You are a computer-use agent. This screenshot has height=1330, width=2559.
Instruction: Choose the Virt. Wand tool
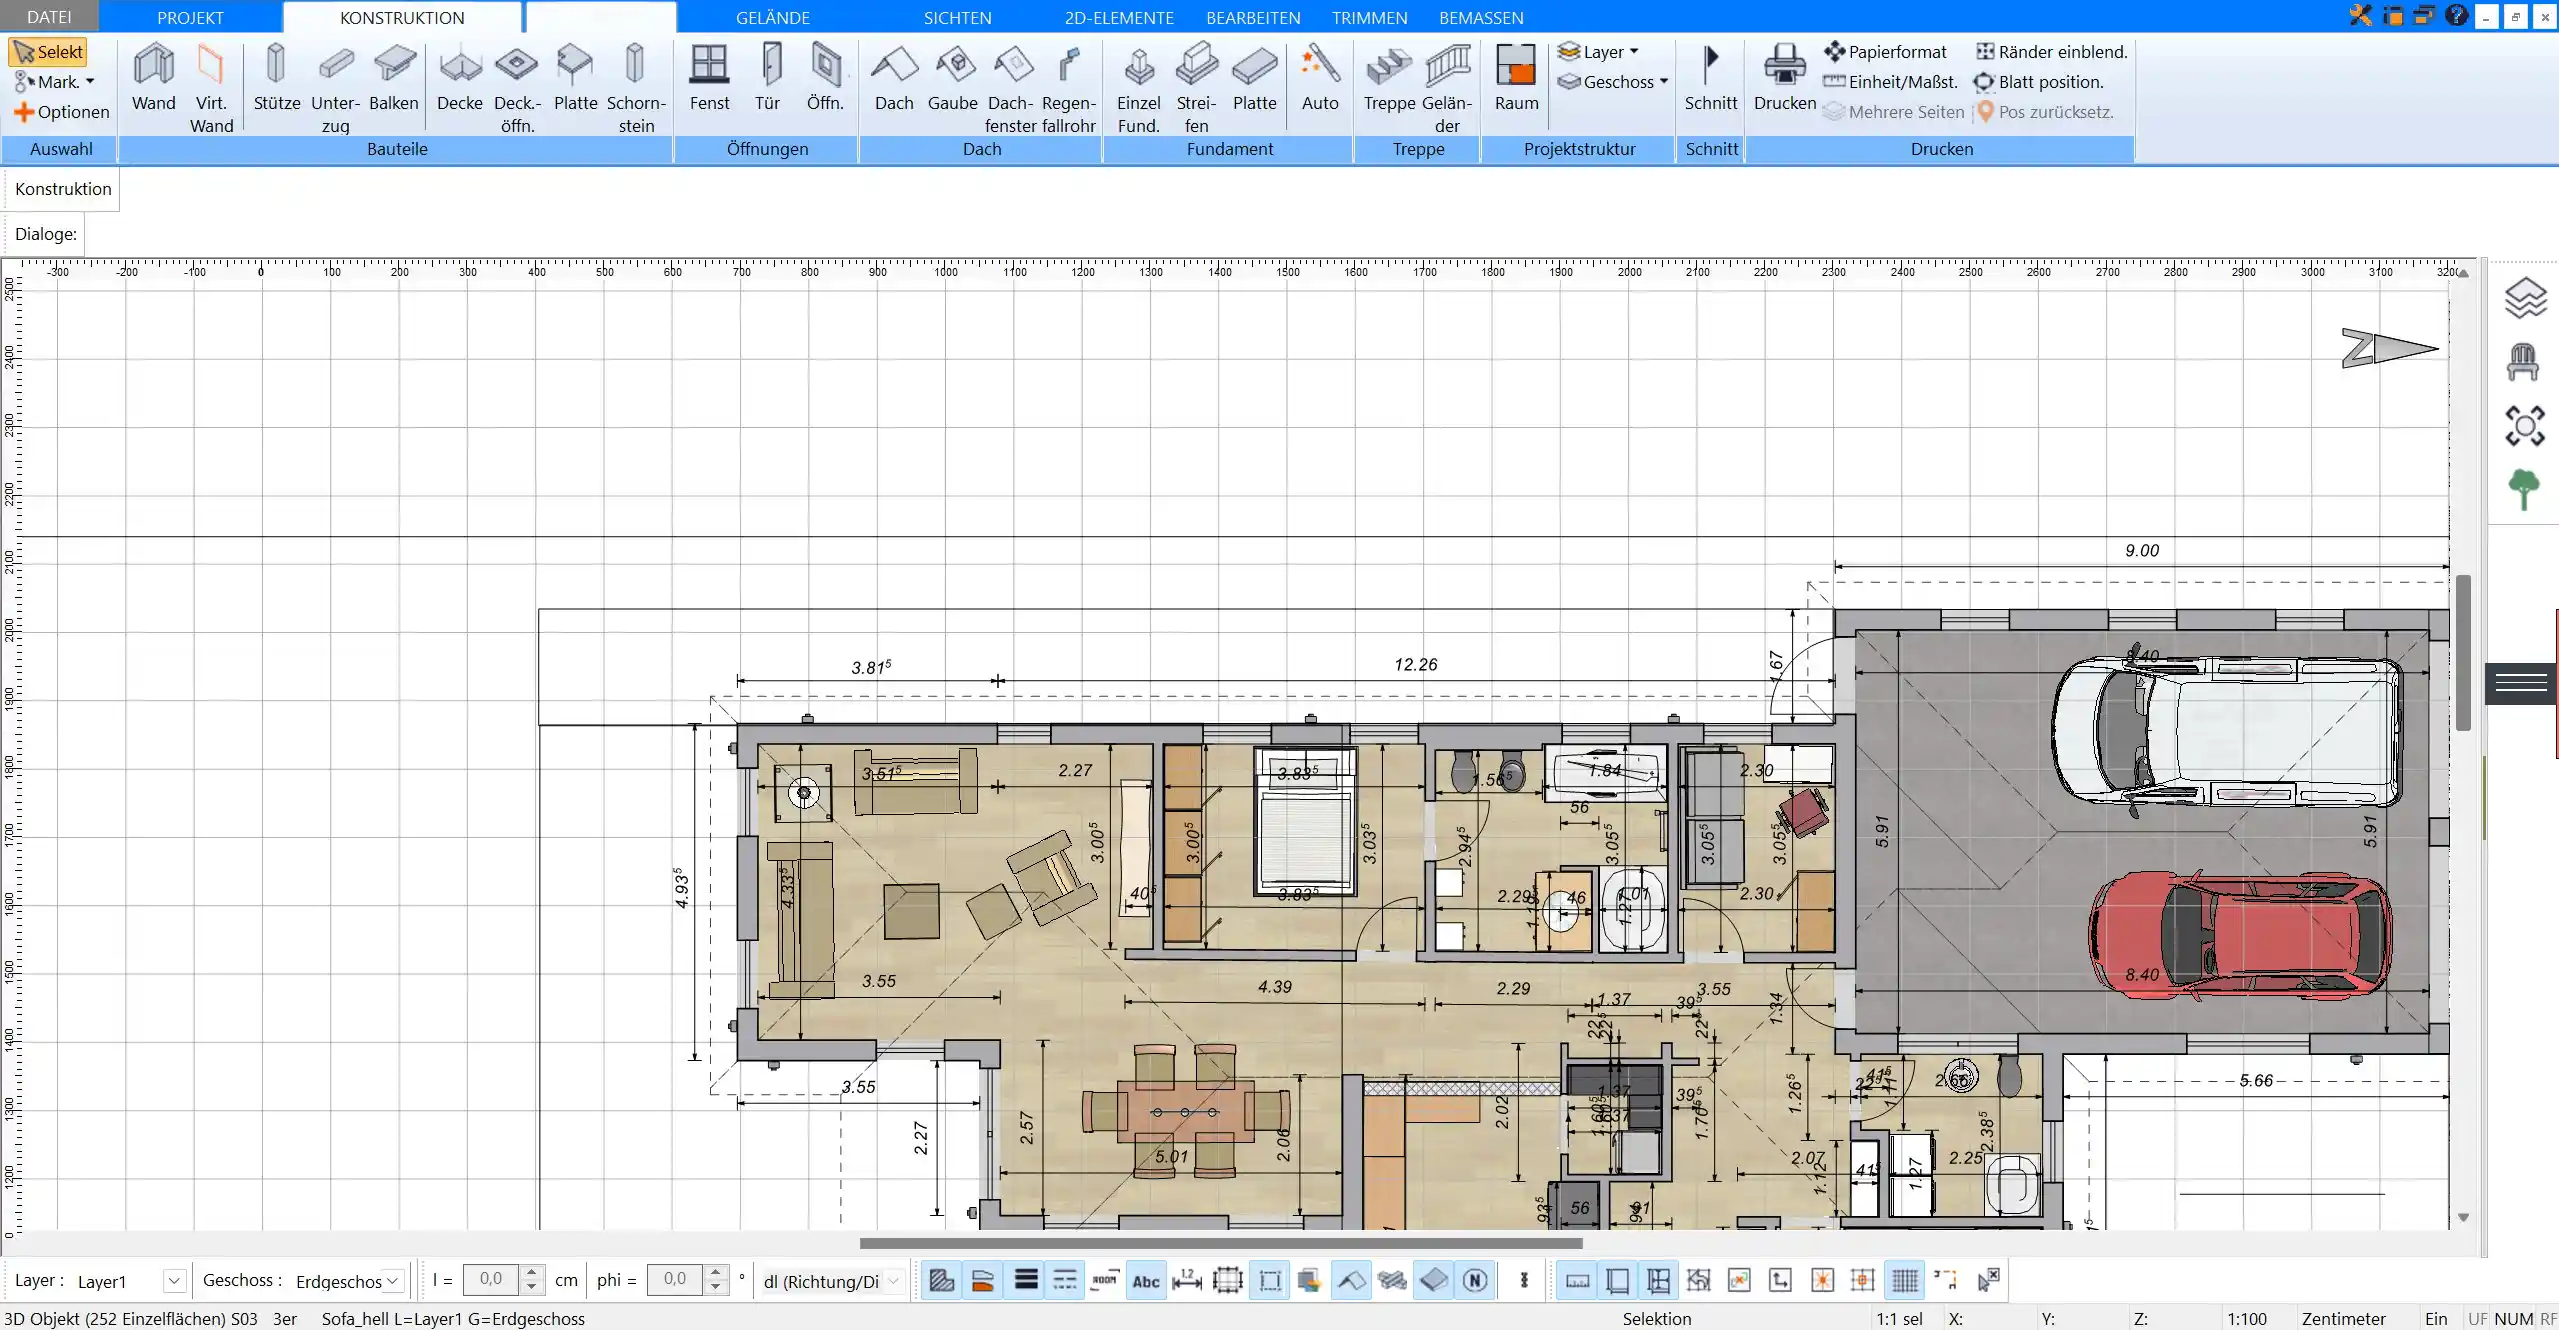click(211, 88)
